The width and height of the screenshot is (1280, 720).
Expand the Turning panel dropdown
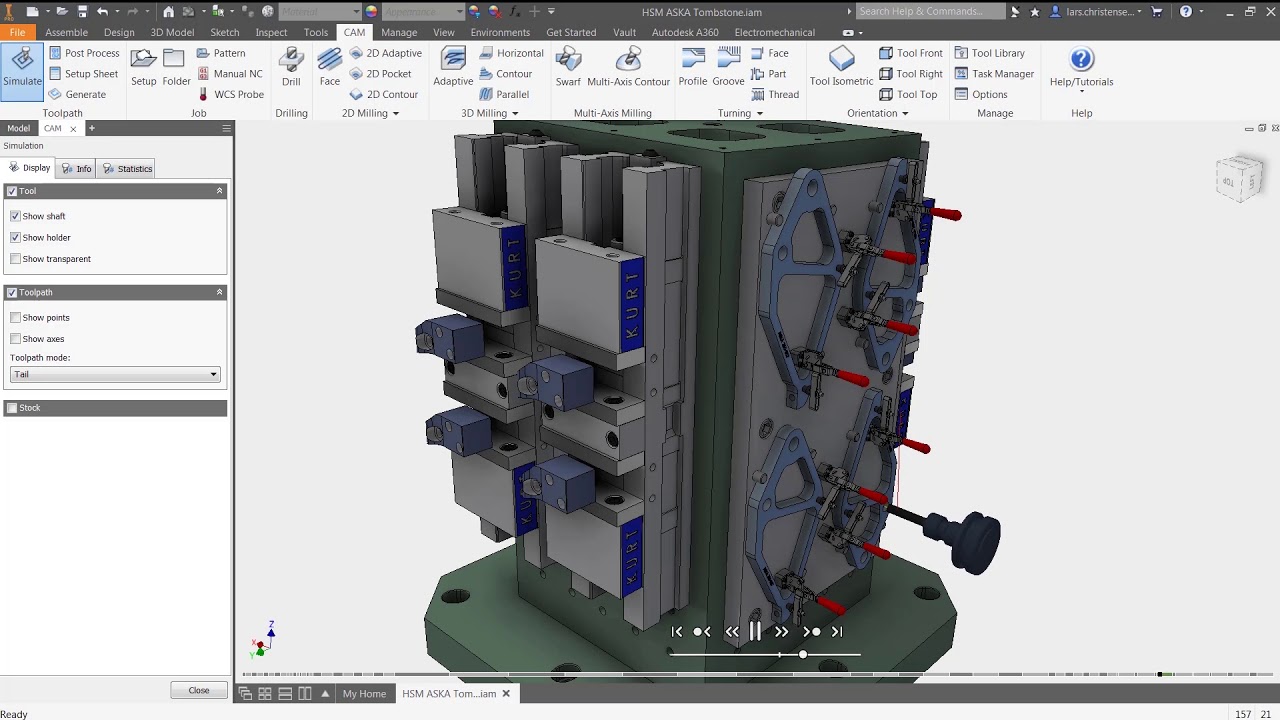pyautogui.click(x=759, y=114)
